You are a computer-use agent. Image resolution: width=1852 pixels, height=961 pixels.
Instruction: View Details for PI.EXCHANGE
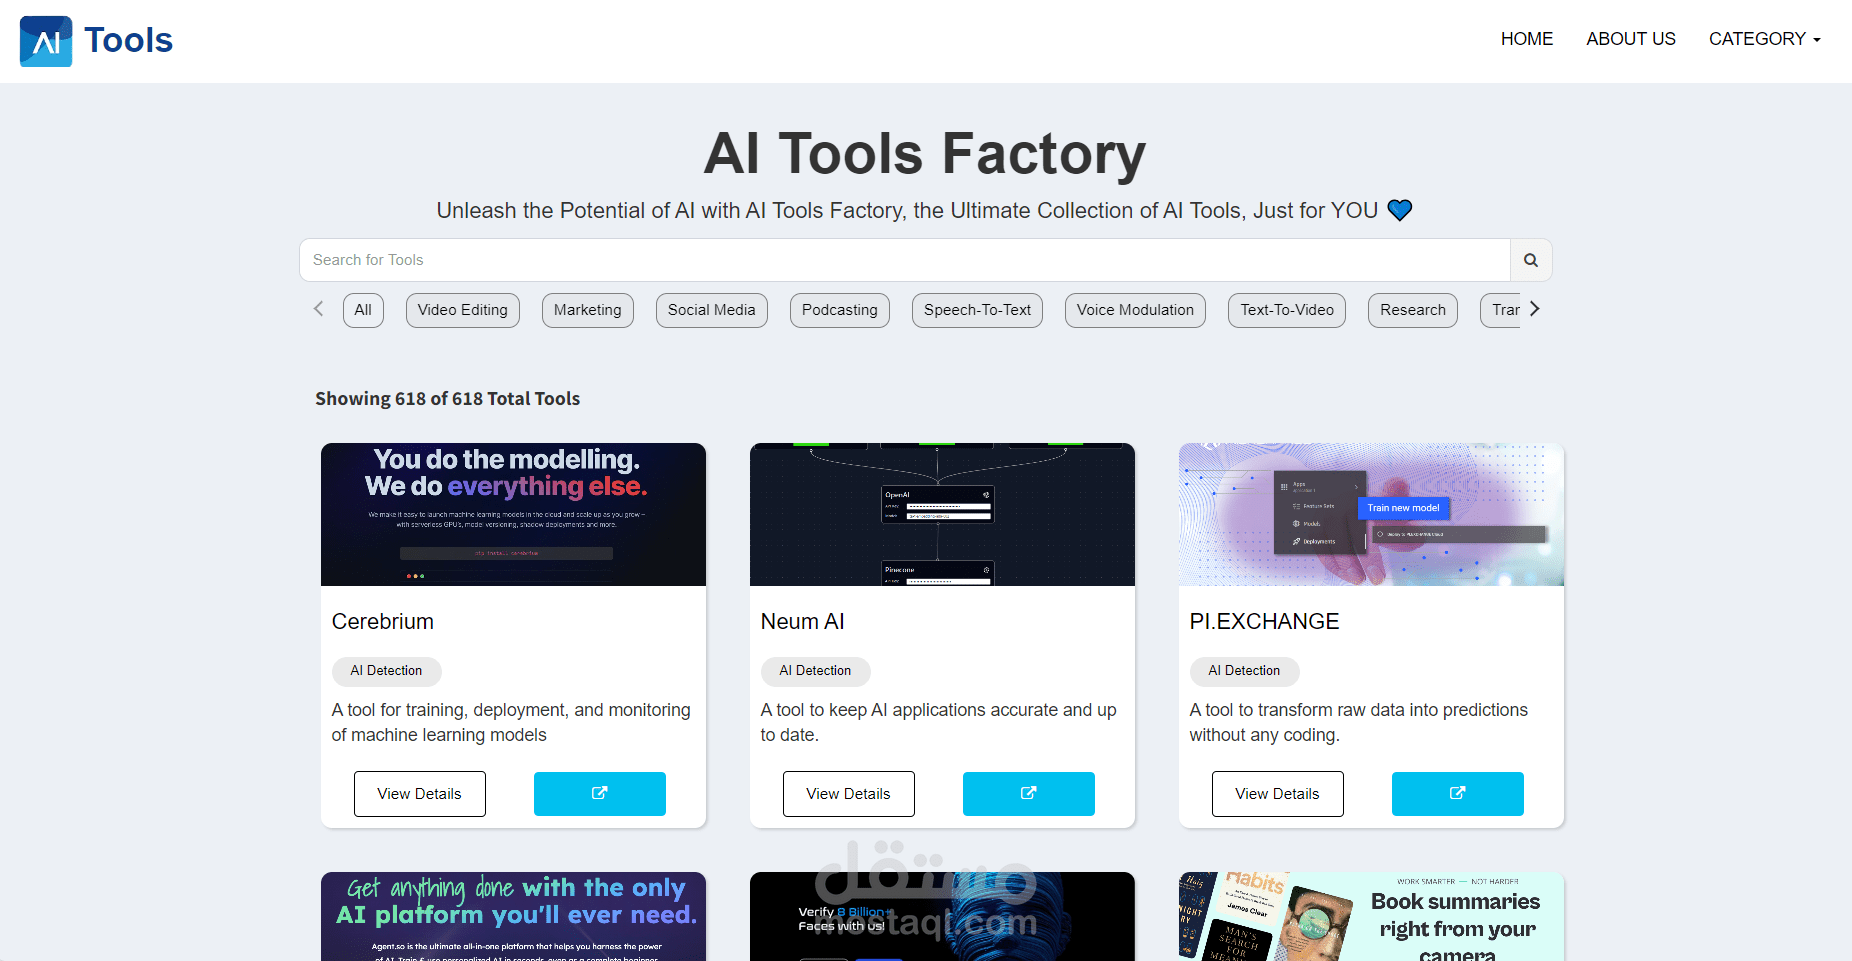click(1278, 794)
